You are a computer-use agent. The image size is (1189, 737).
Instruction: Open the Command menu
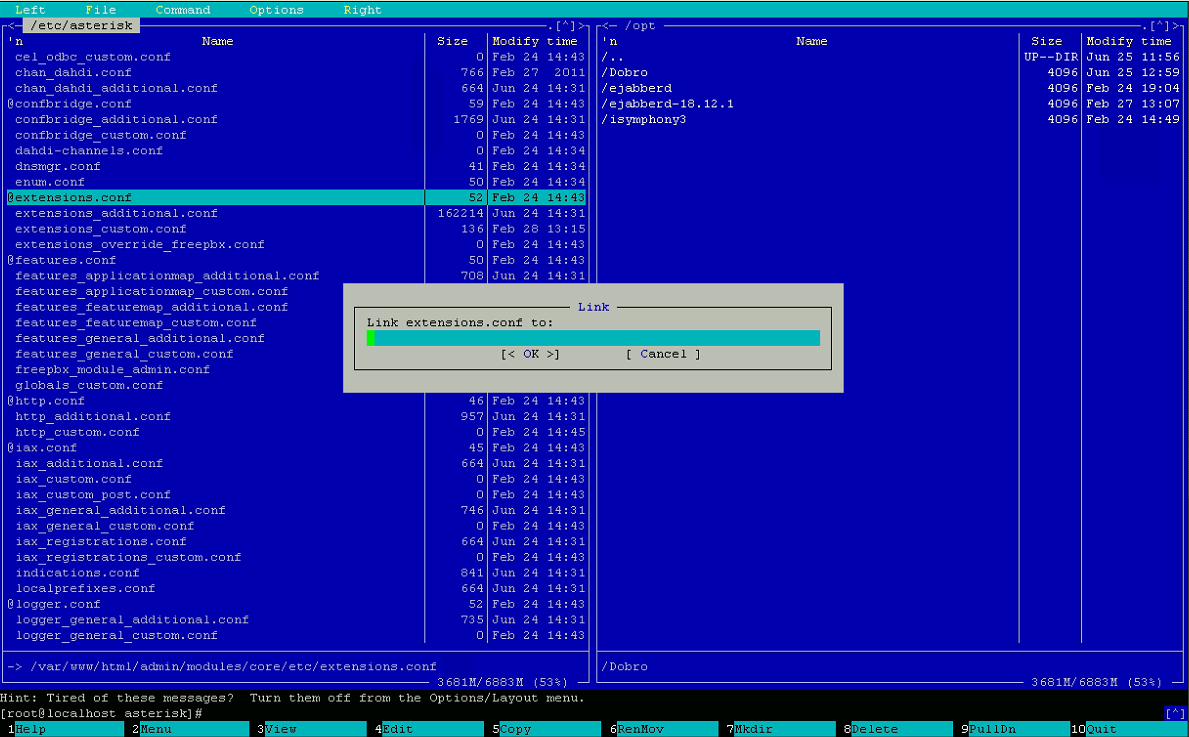click(182, 10)
